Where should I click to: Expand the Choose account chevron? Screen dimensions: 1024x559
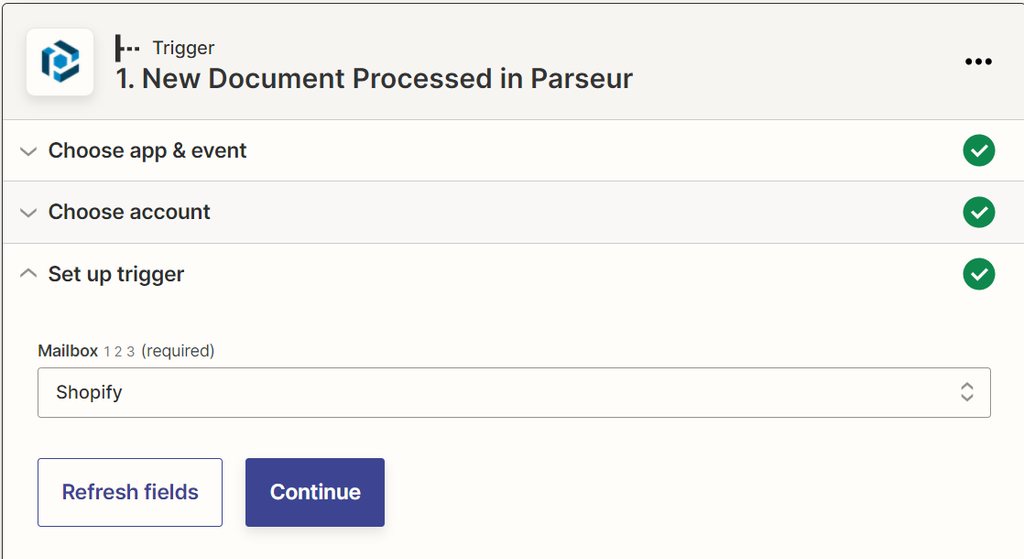(29, 213)
